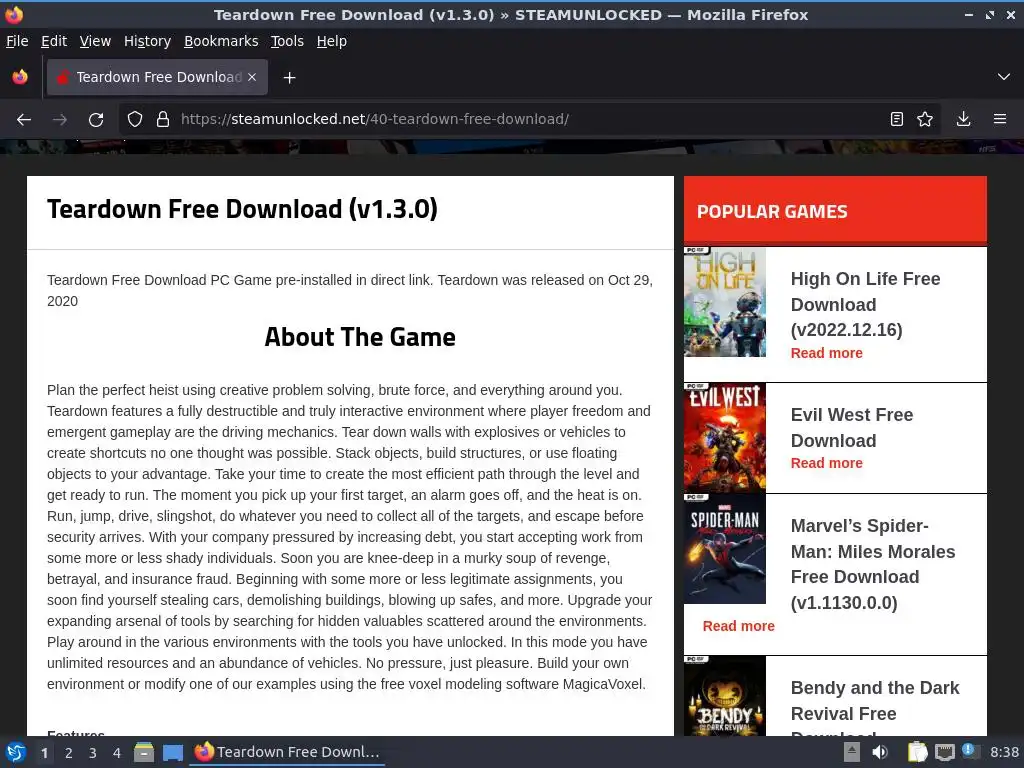Click the Firefox View icon
The image size is (1024, 768).
pos(20,77)
